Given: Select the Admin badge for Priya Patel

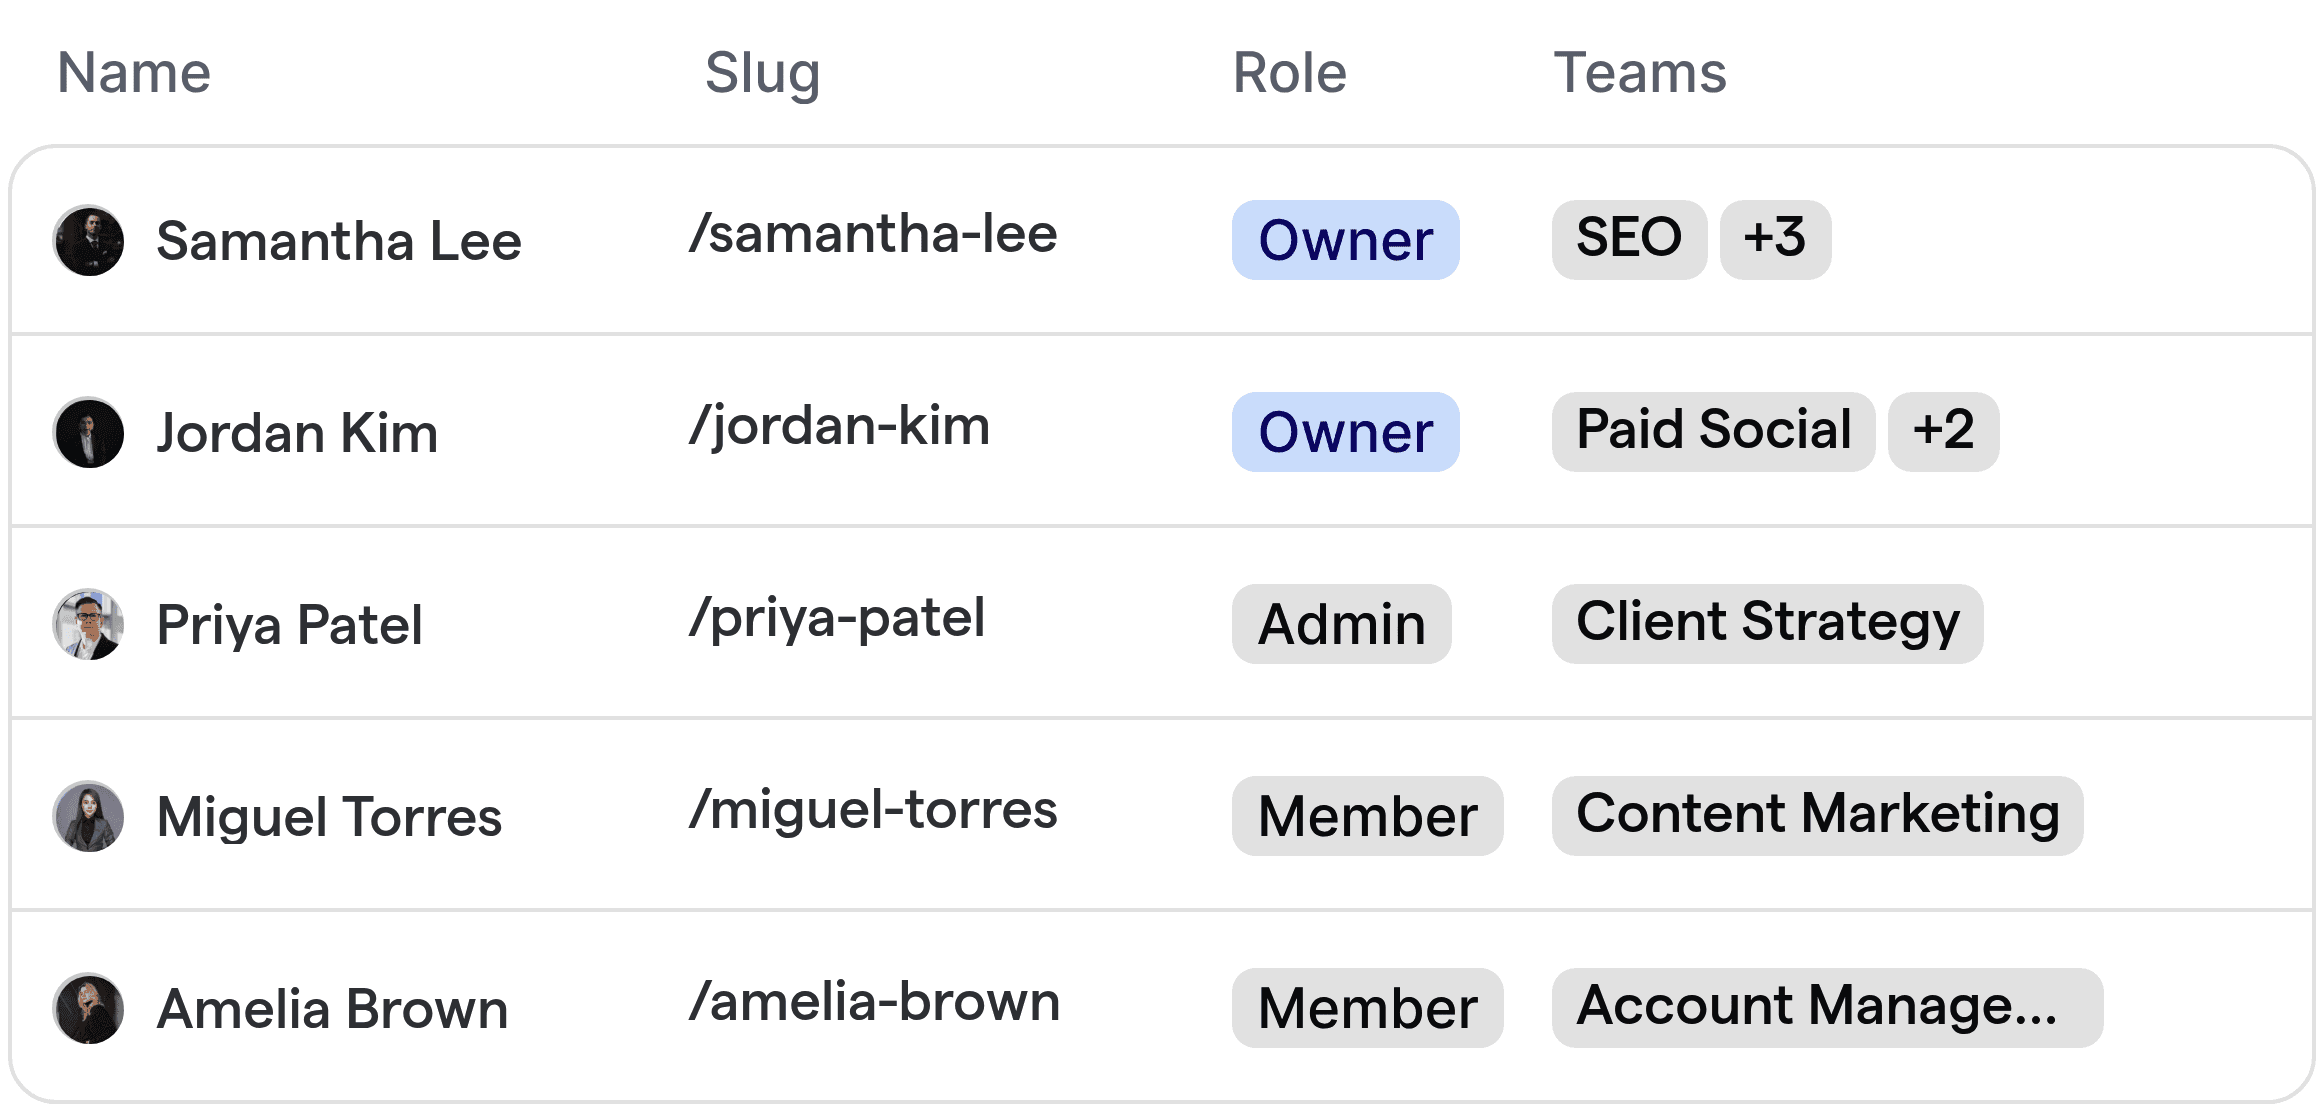Looking at the screenshot, I should 1341,624.
